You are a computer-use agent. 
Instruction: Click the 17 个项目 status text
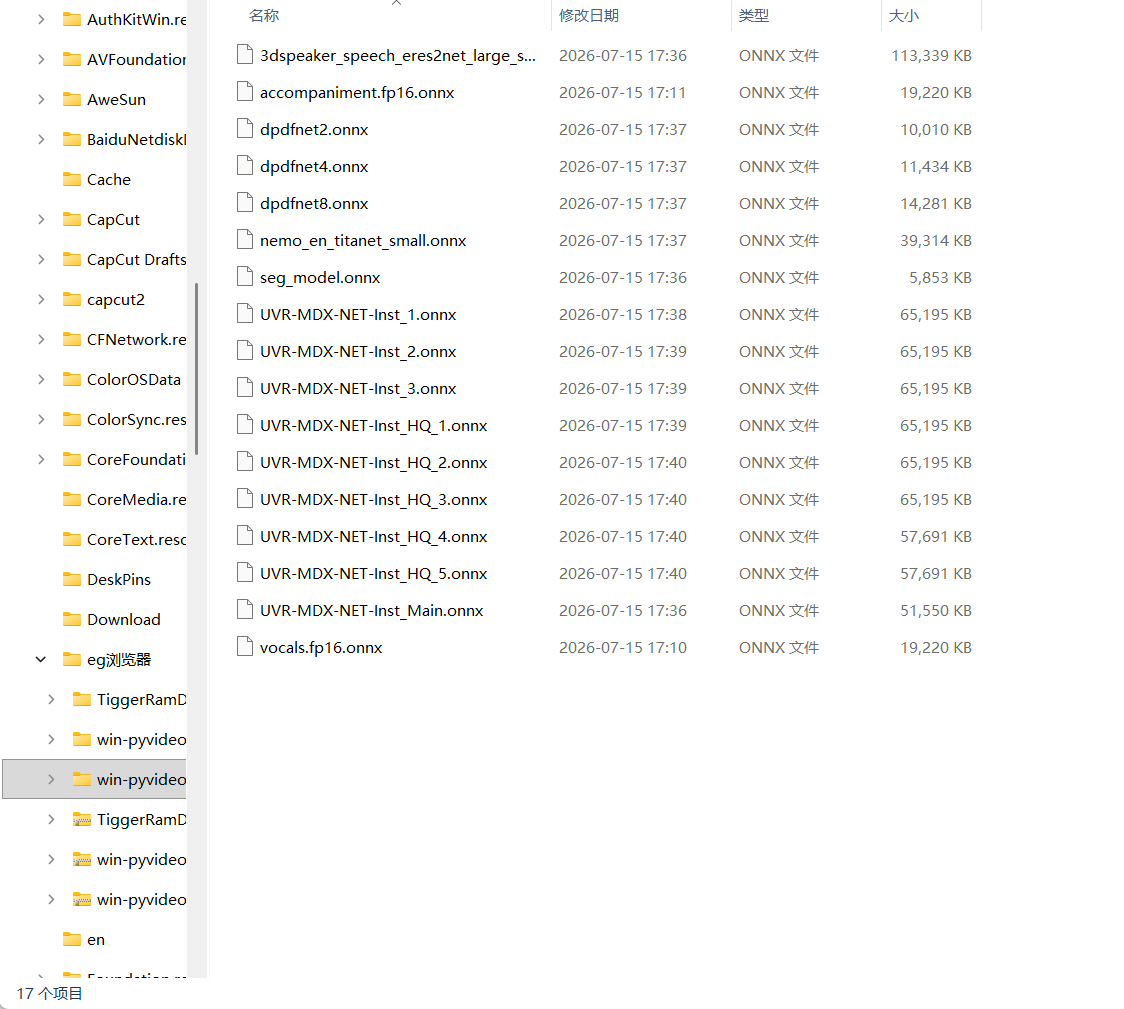(49, 993)
